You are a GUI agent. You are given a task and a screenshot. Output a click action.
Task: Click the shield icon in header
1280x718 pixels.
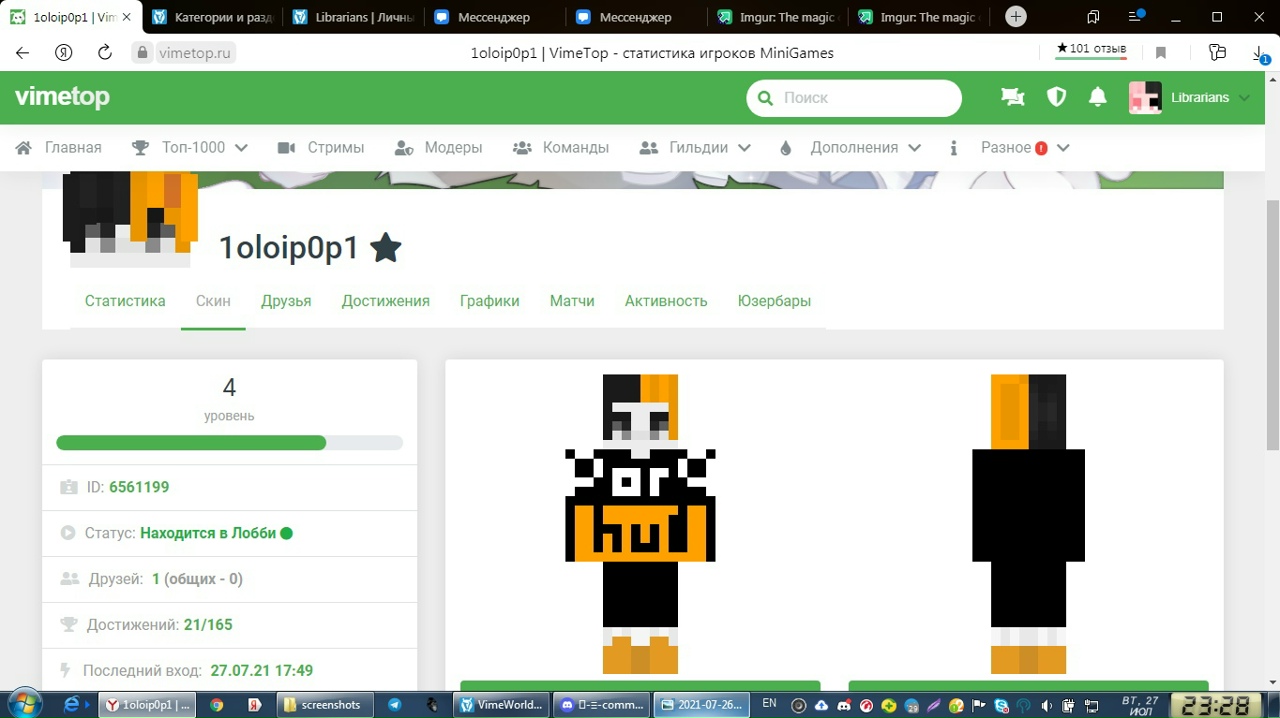[1056, 97]
